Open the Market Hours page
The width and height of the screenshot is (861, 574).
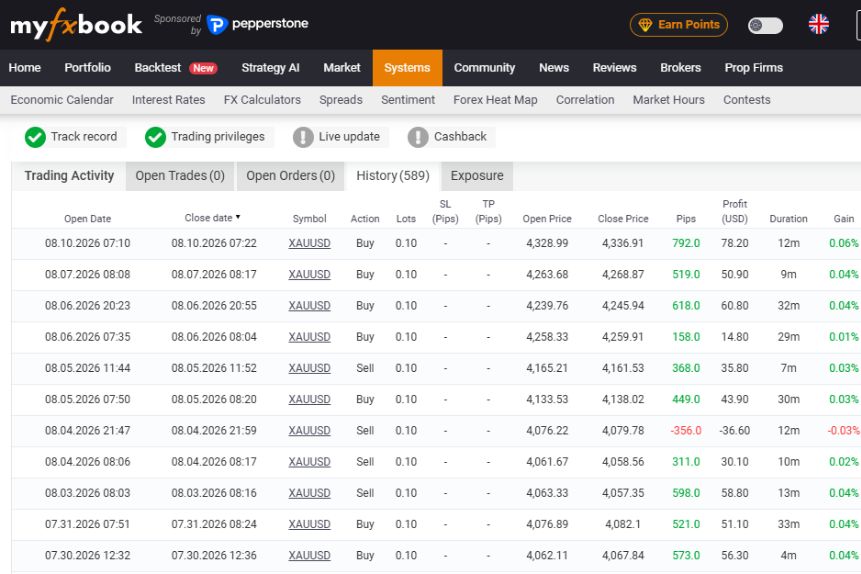(668, 100)
